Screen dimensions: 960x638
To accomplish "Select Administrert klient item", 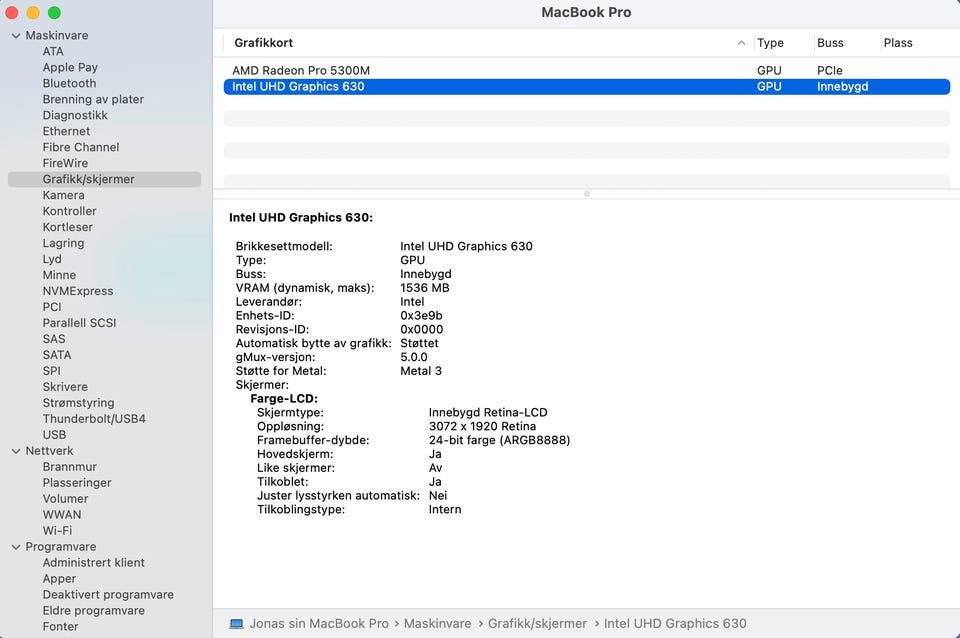I will pos(94,563).
